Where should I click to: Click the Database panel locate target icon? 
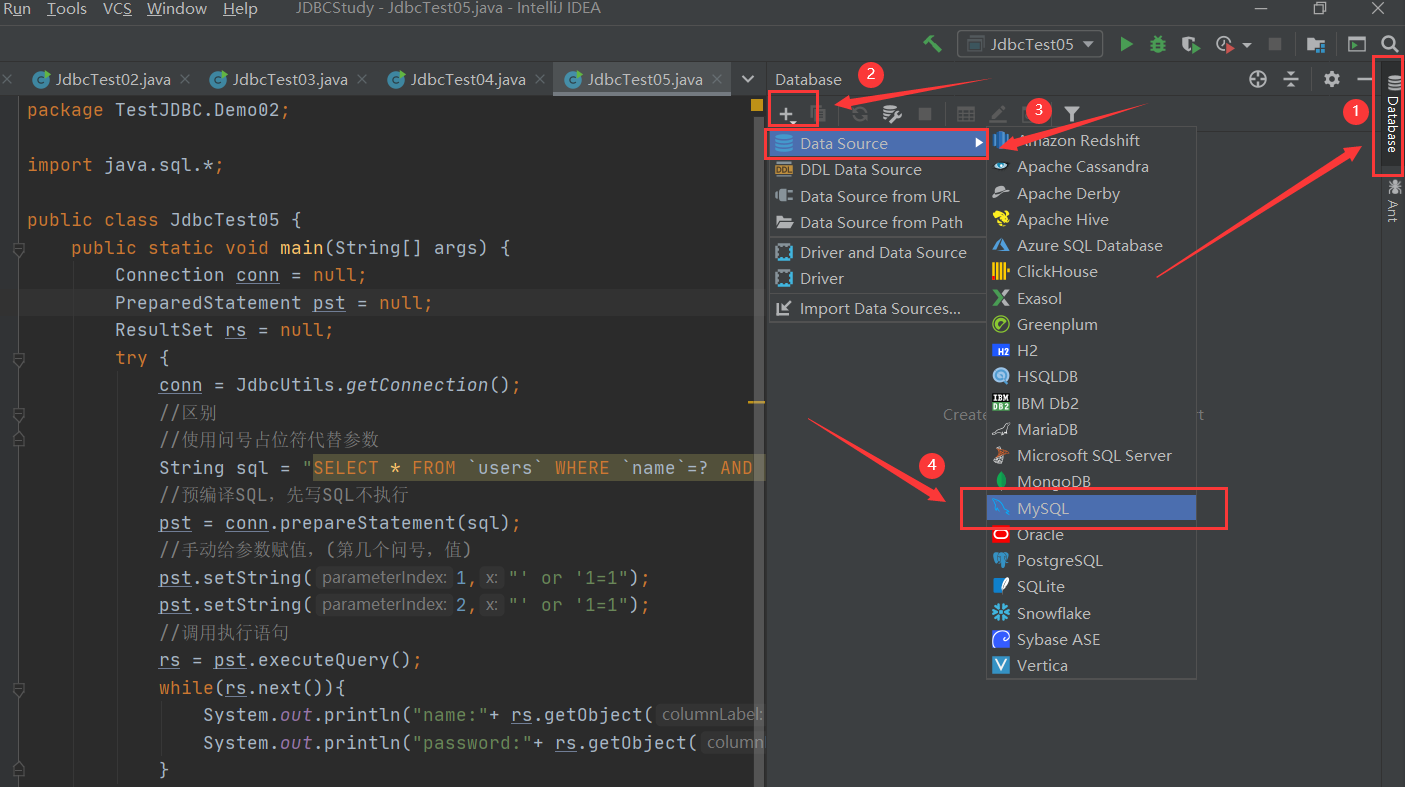pos(1259,79)
